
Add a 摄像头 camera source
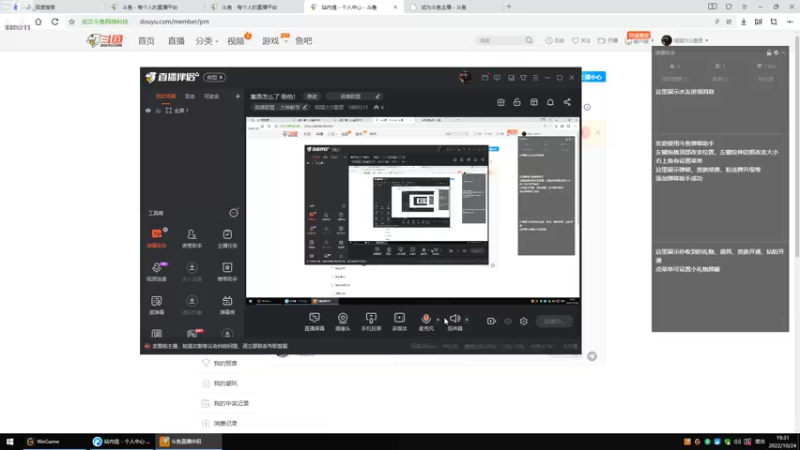(x=343, y=322)
